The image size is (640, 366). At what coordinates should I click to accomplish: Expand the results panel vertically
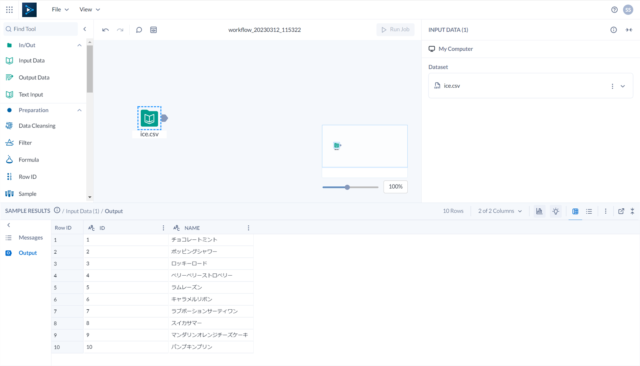632,211
